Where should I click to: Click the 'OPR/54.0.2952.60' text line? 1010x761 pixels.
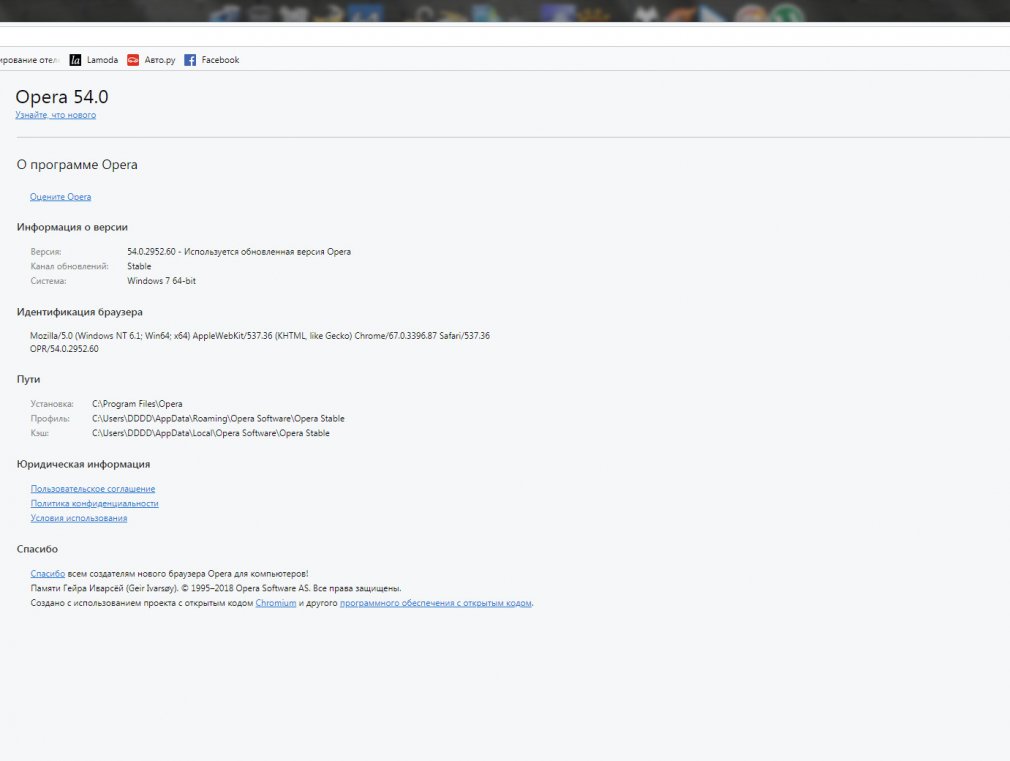(64, 349)
